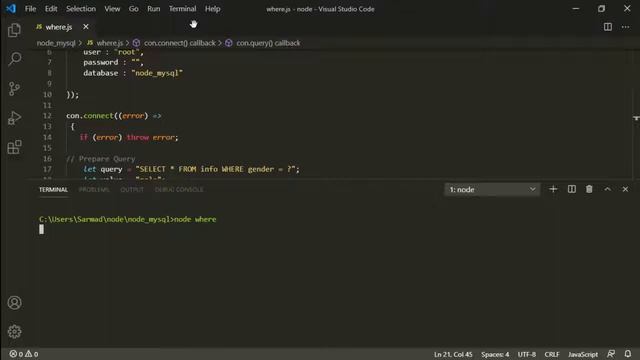Viewport: 640px width, 360px height.
Task: Click the '// Prepare Query' comment
Action: point(101,159)
